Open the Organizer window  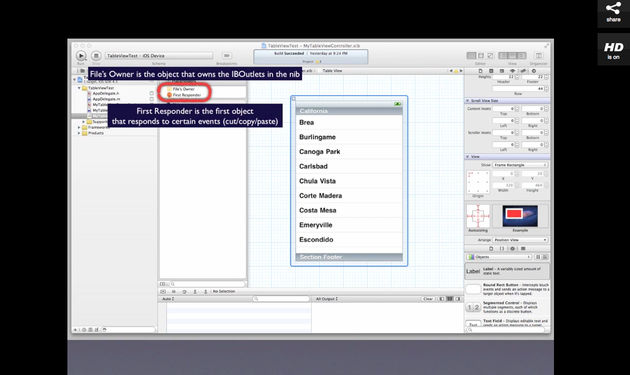539,55
